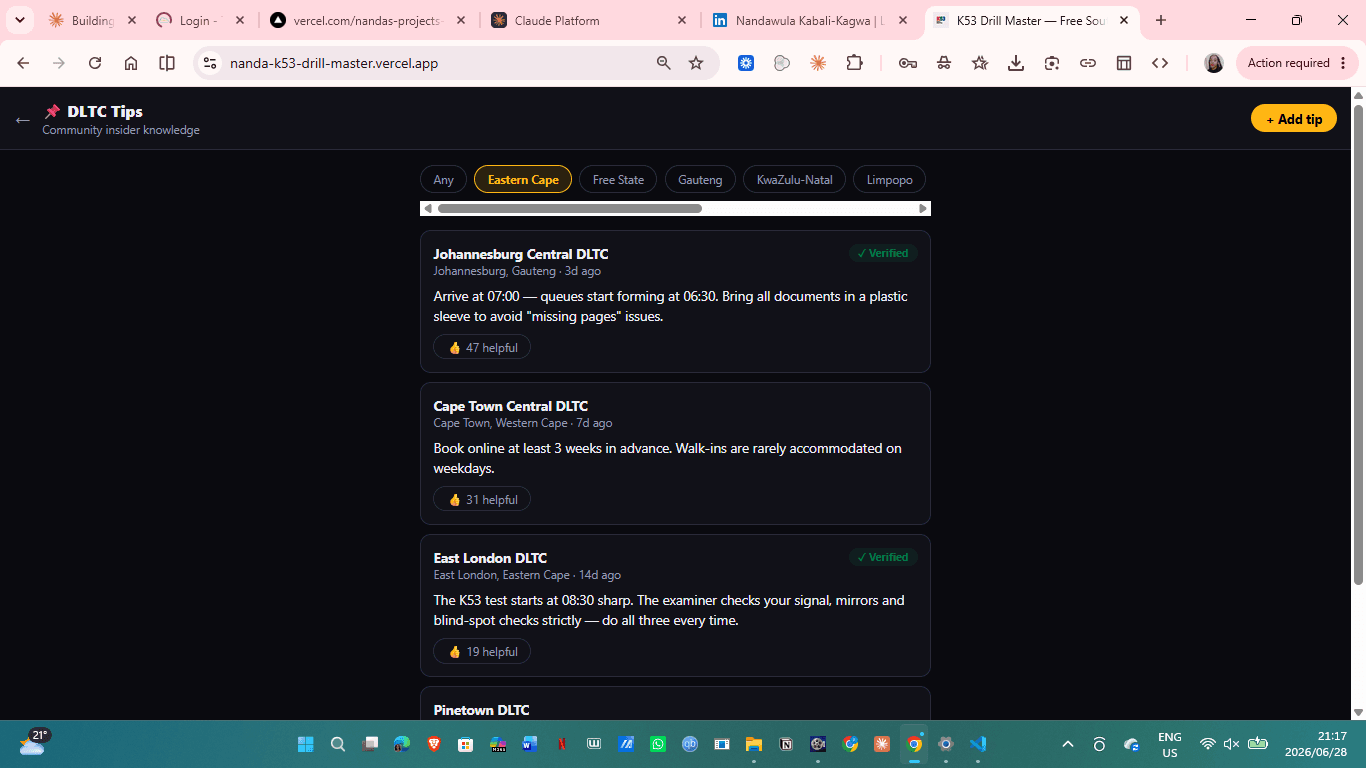The height and width of the screenshot is (768, 1366).
Task: Bookmark this page with the star icon
Action: 696,63
